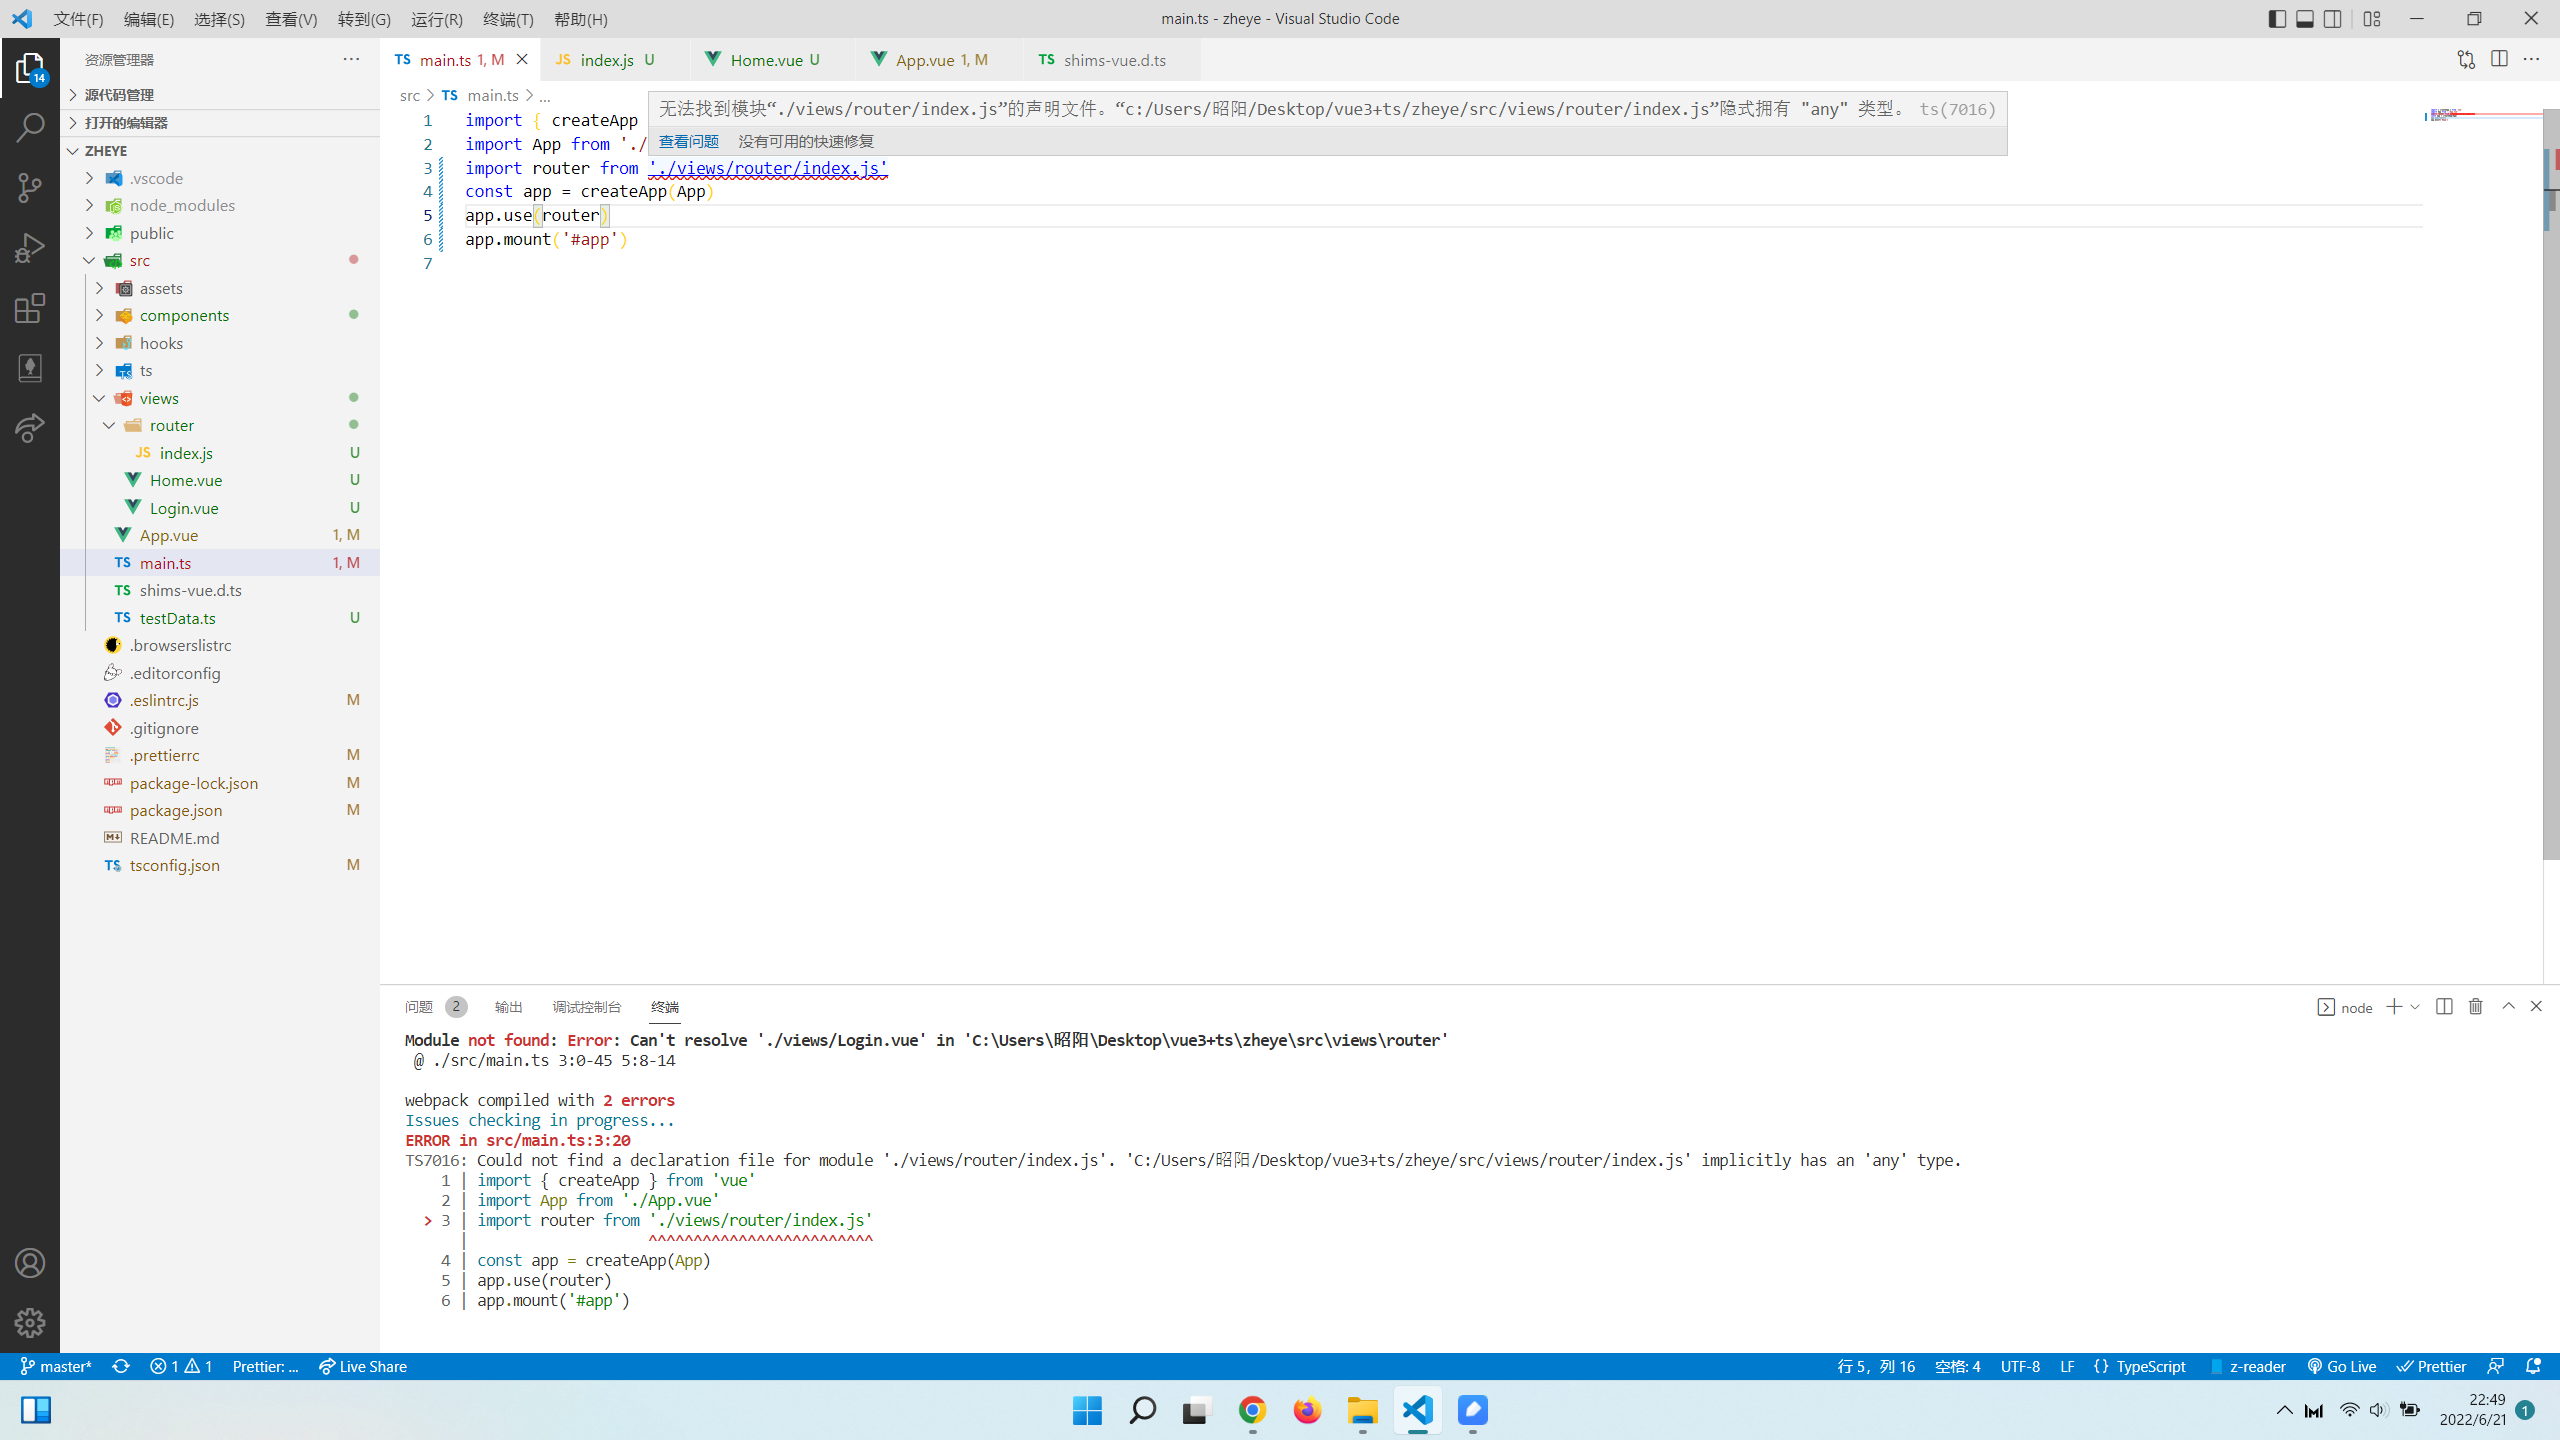Open tsconfig.json in file tree
The image size is (2560, 1440).
220,865
